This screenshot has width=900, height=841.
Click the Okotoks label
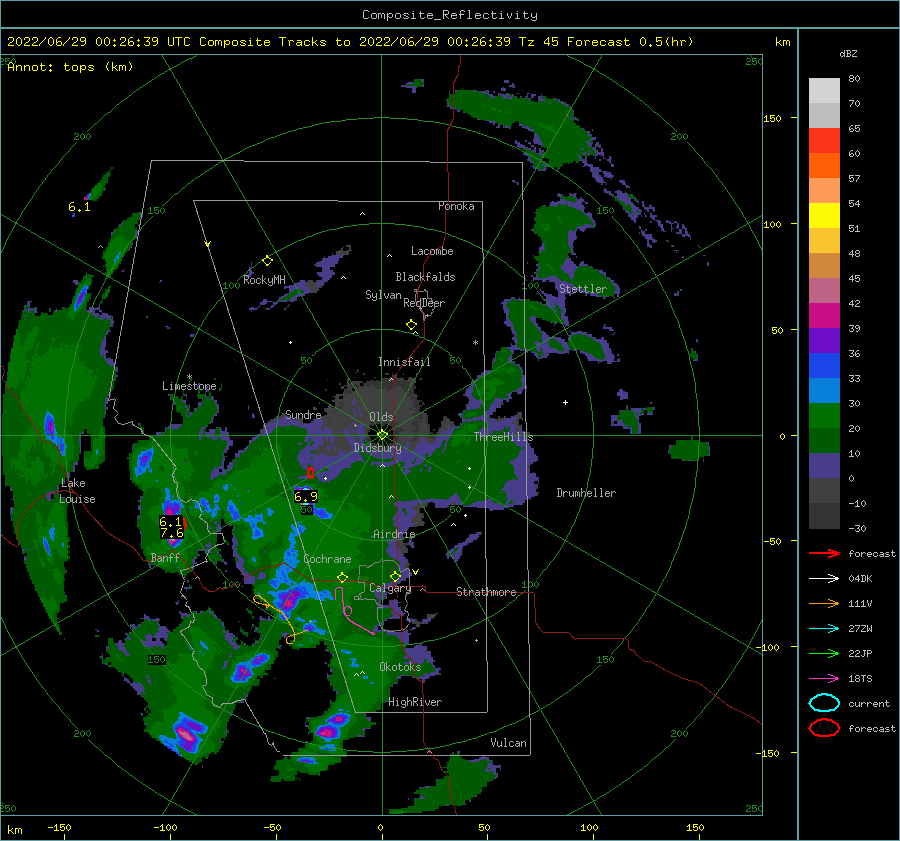[x=400, y=666]
